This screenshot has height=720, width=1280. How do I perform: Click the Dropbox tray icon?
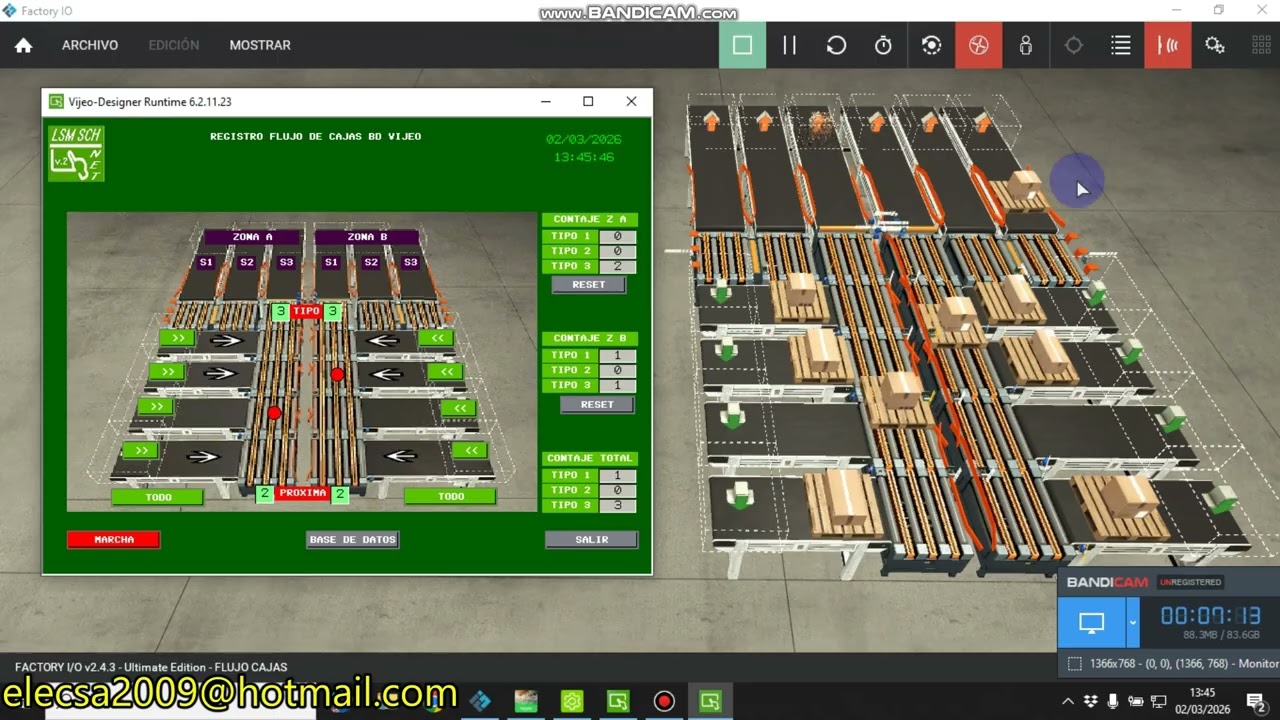1091,701
